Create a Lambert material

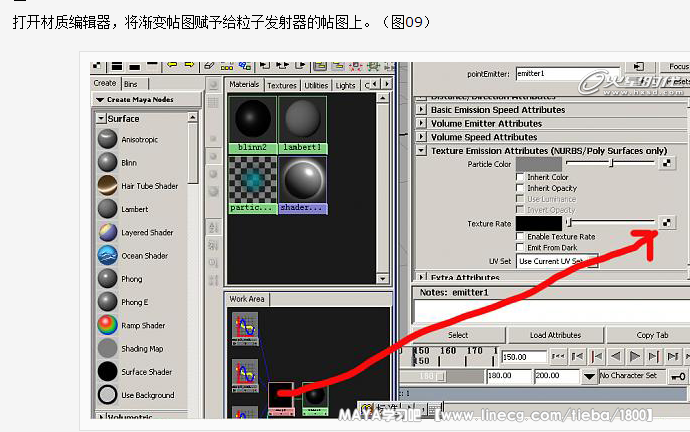123,209
